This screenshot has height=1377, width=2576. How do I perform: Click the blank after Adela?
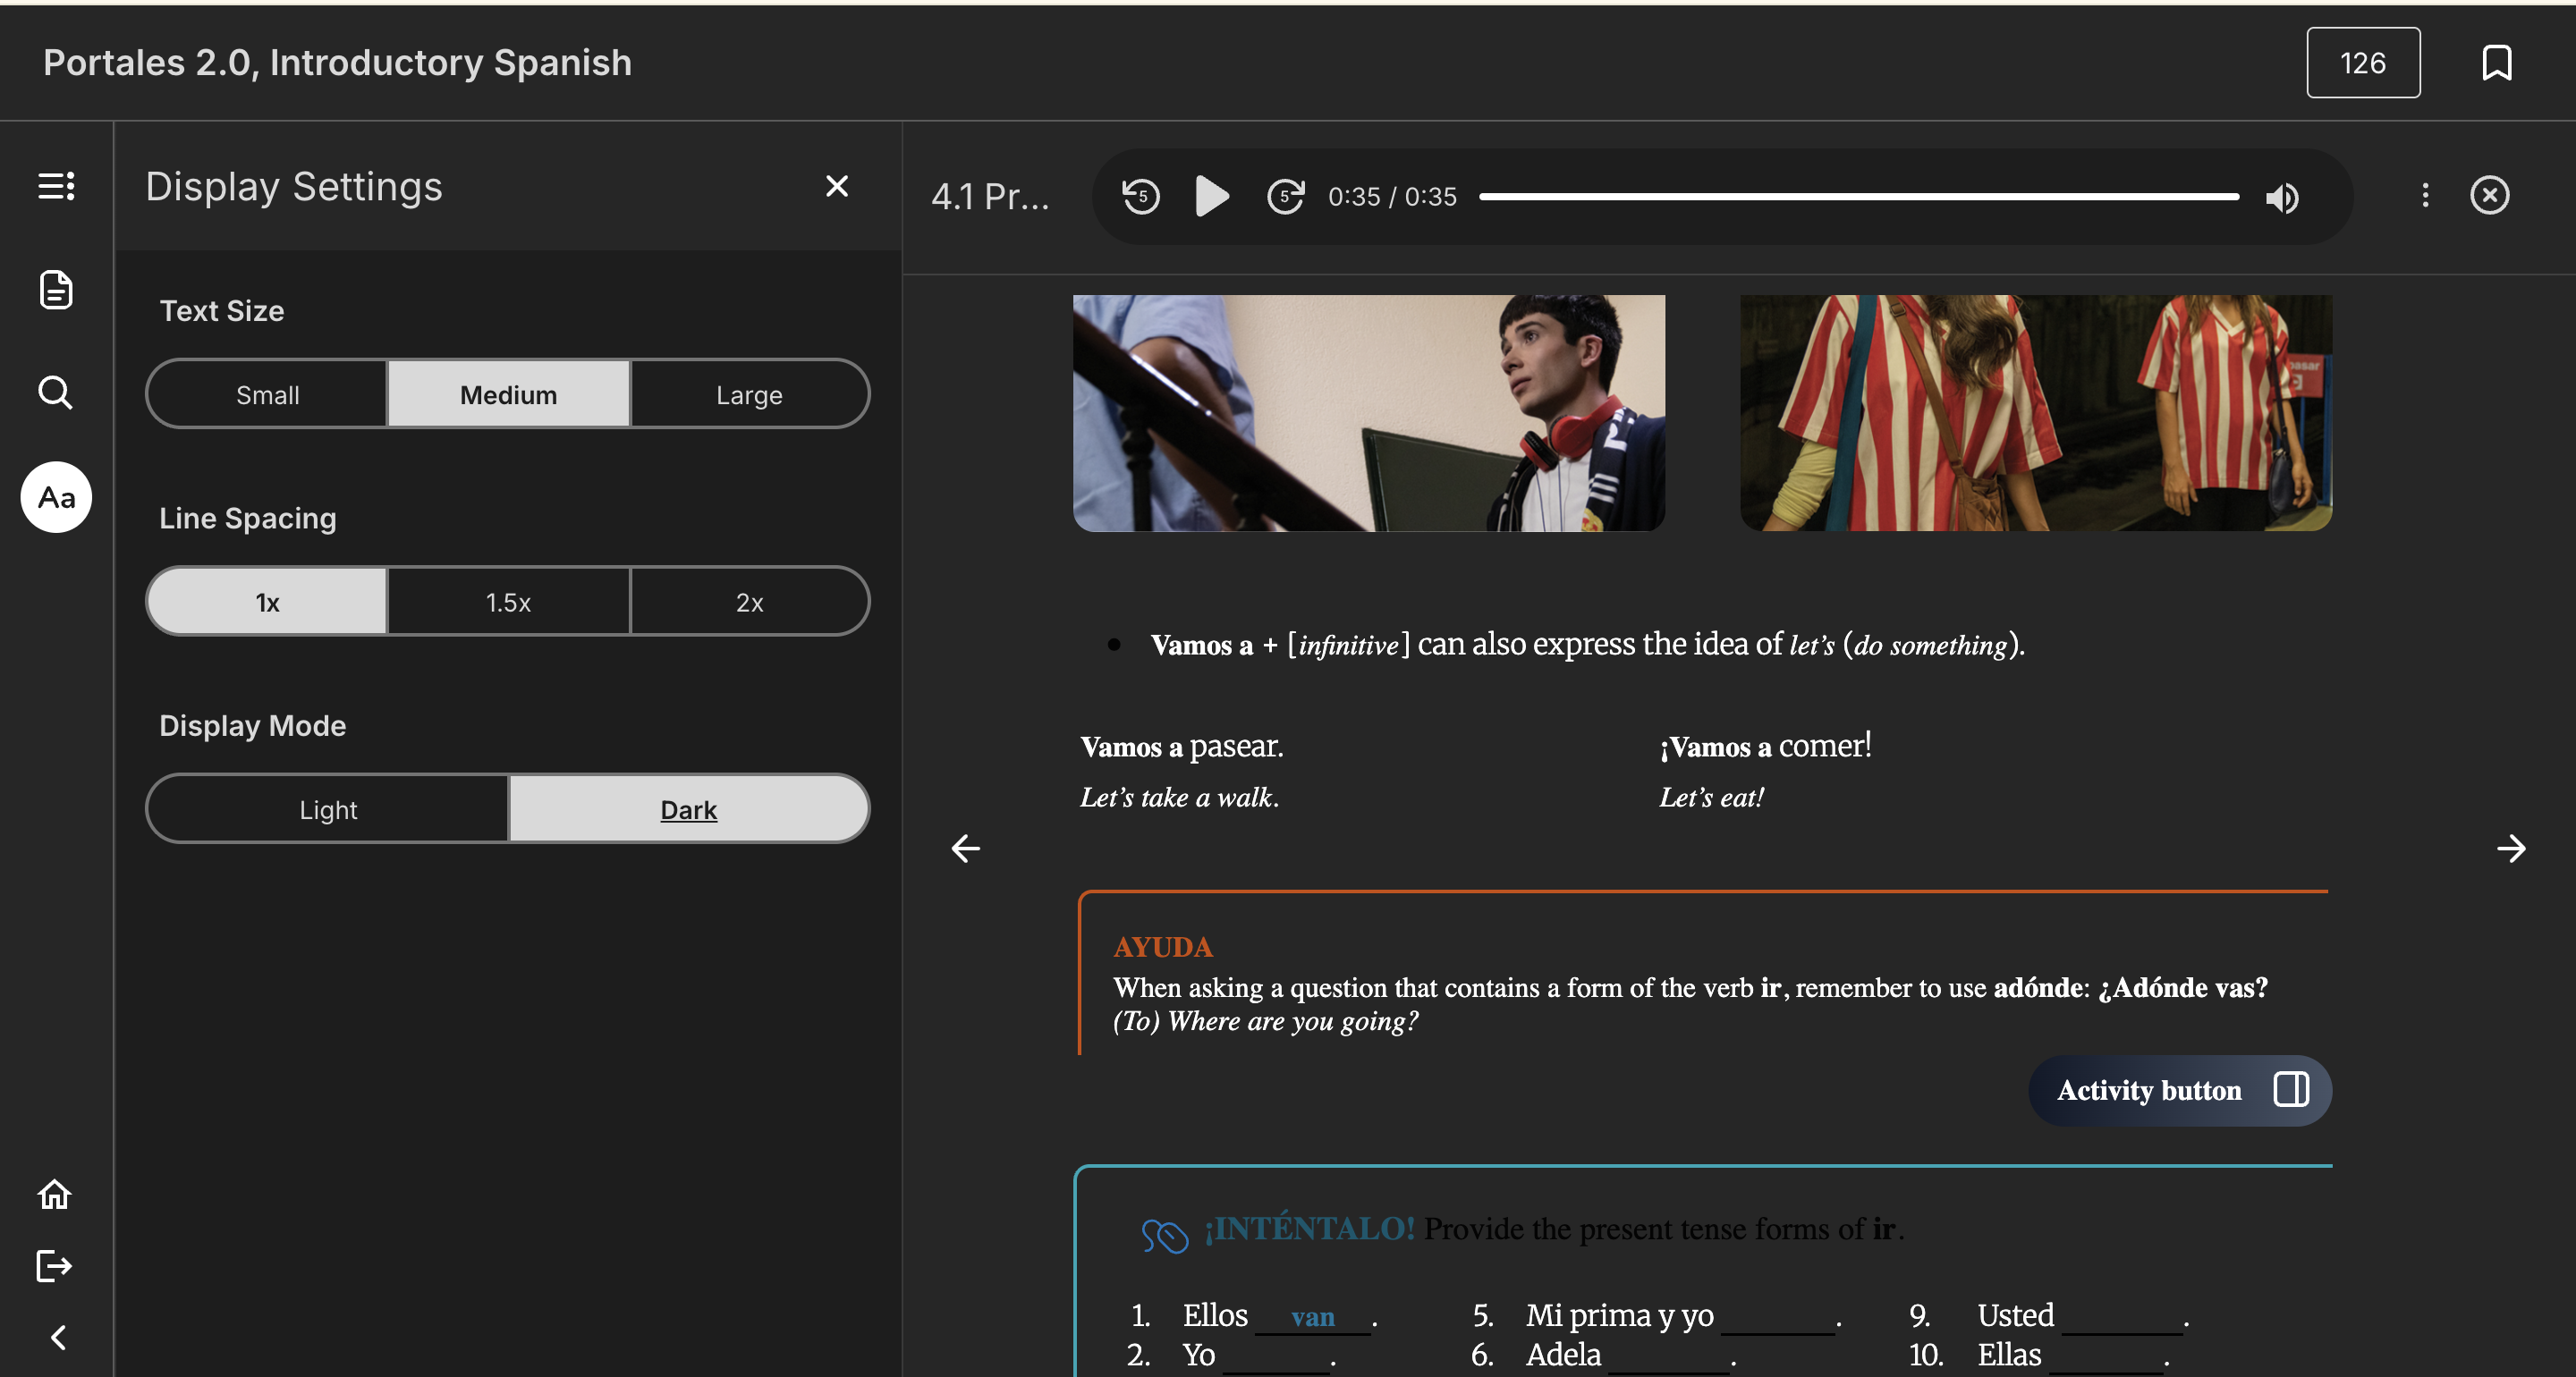click(1668, 1357)
